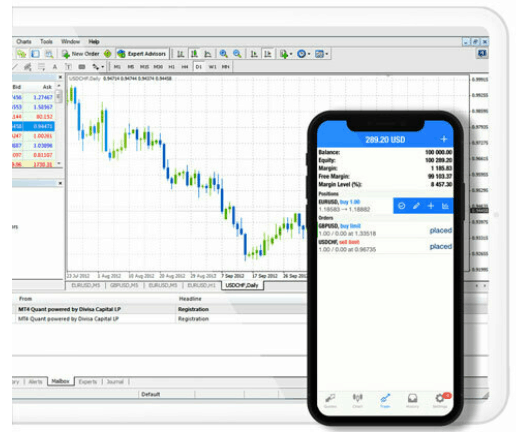Select the candlestick chart type icon
The height and width of the screenshot is (433, 516).
tap(194, 54)
